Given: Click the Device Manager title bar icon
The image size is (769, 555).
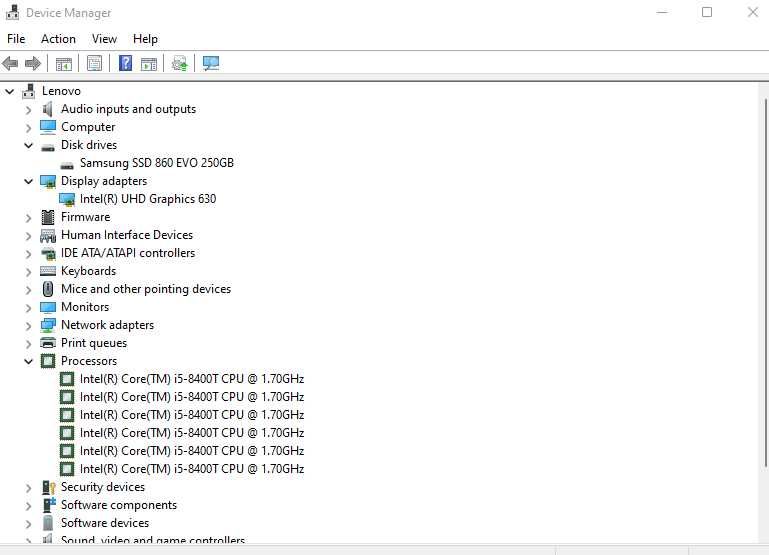Looking at the screenshot, I should coord(13,12).
